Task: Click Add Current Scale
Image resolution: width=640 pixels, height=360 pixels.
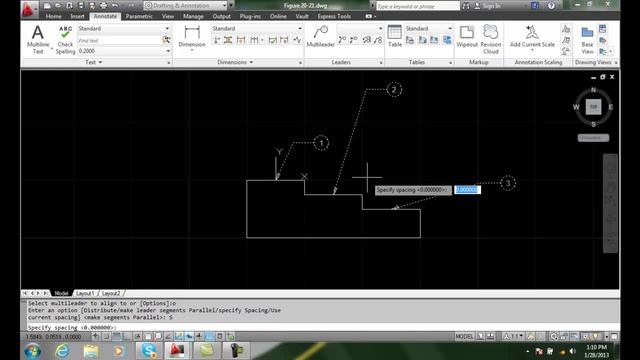Action: click(532, 36)
